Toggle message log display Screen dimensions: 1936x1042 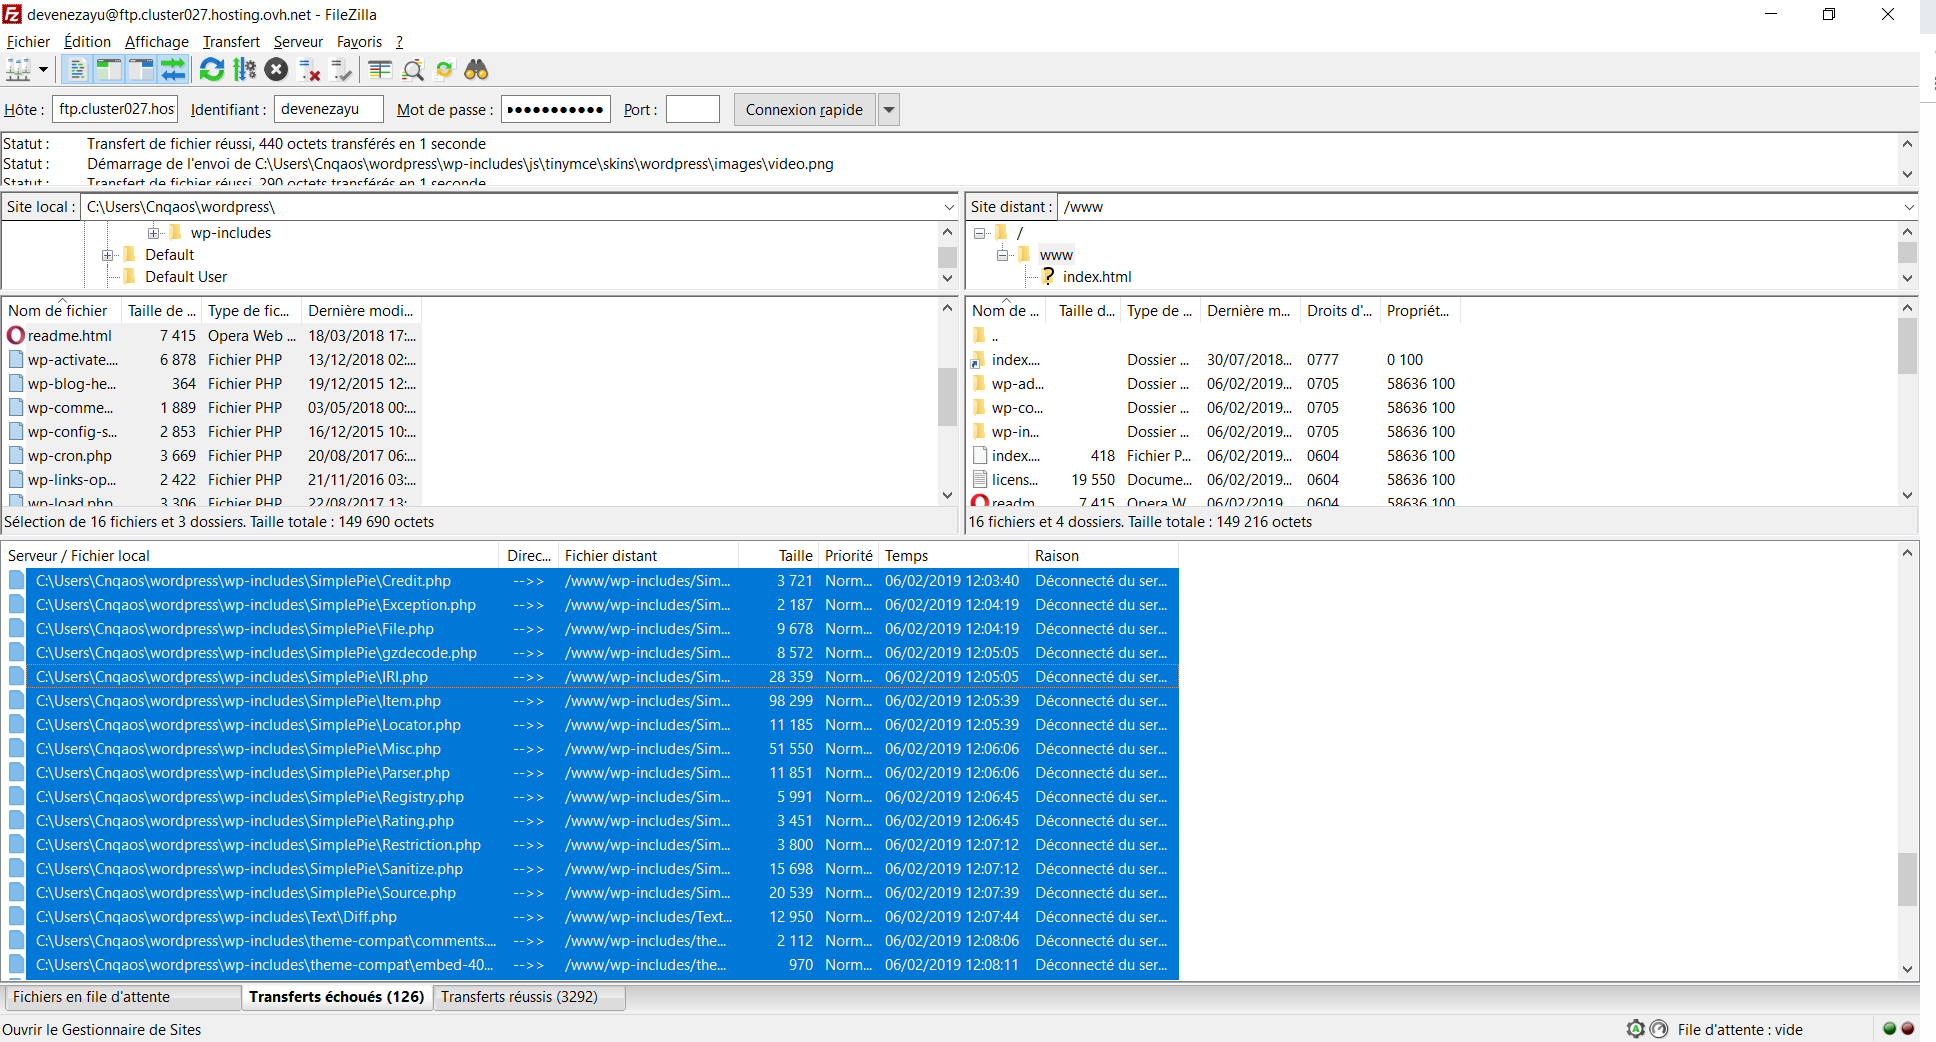click(77, 70)
